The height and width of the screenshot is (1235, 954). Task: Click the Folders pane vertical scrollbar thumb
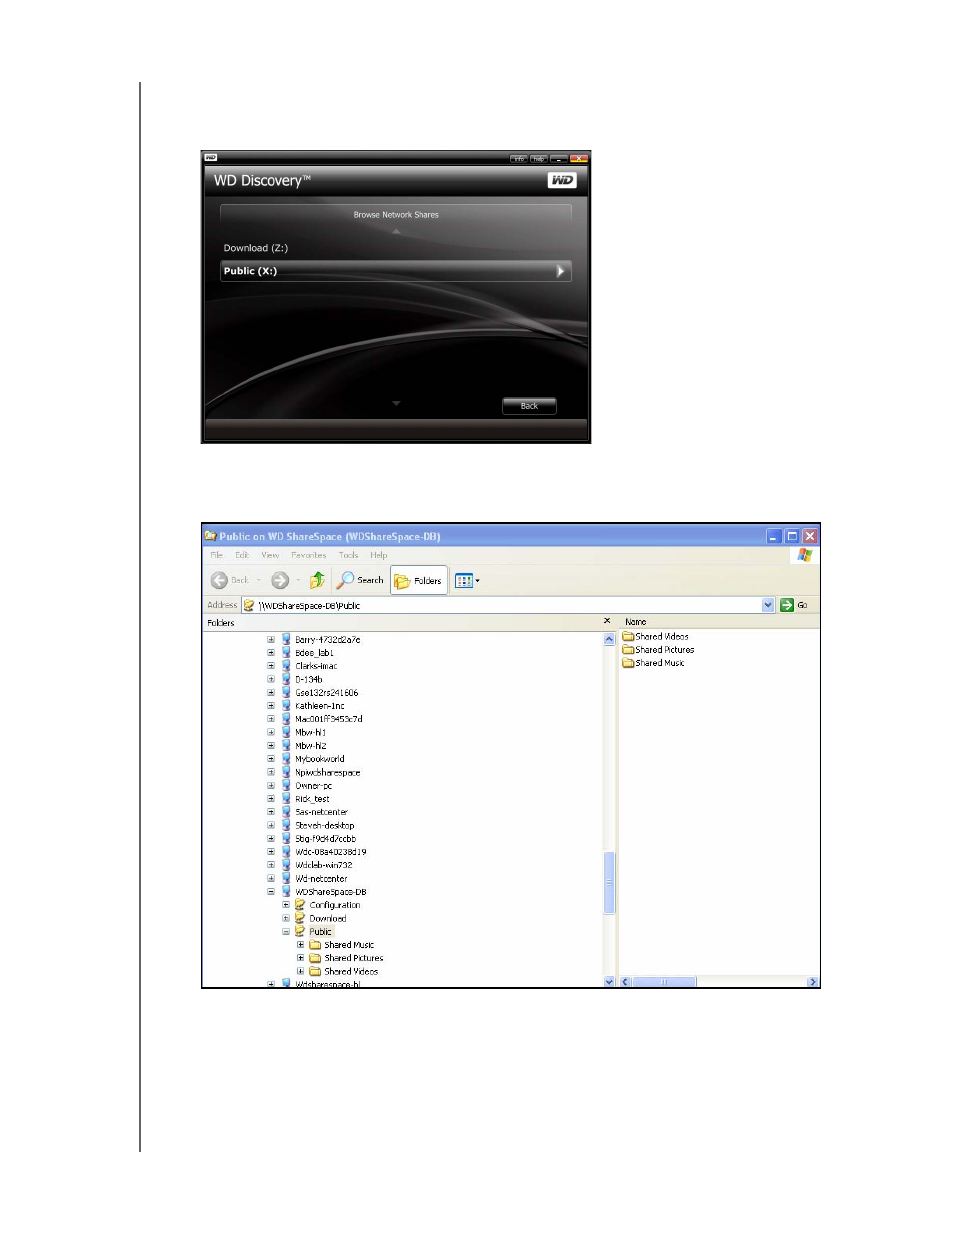pos(609,883)
